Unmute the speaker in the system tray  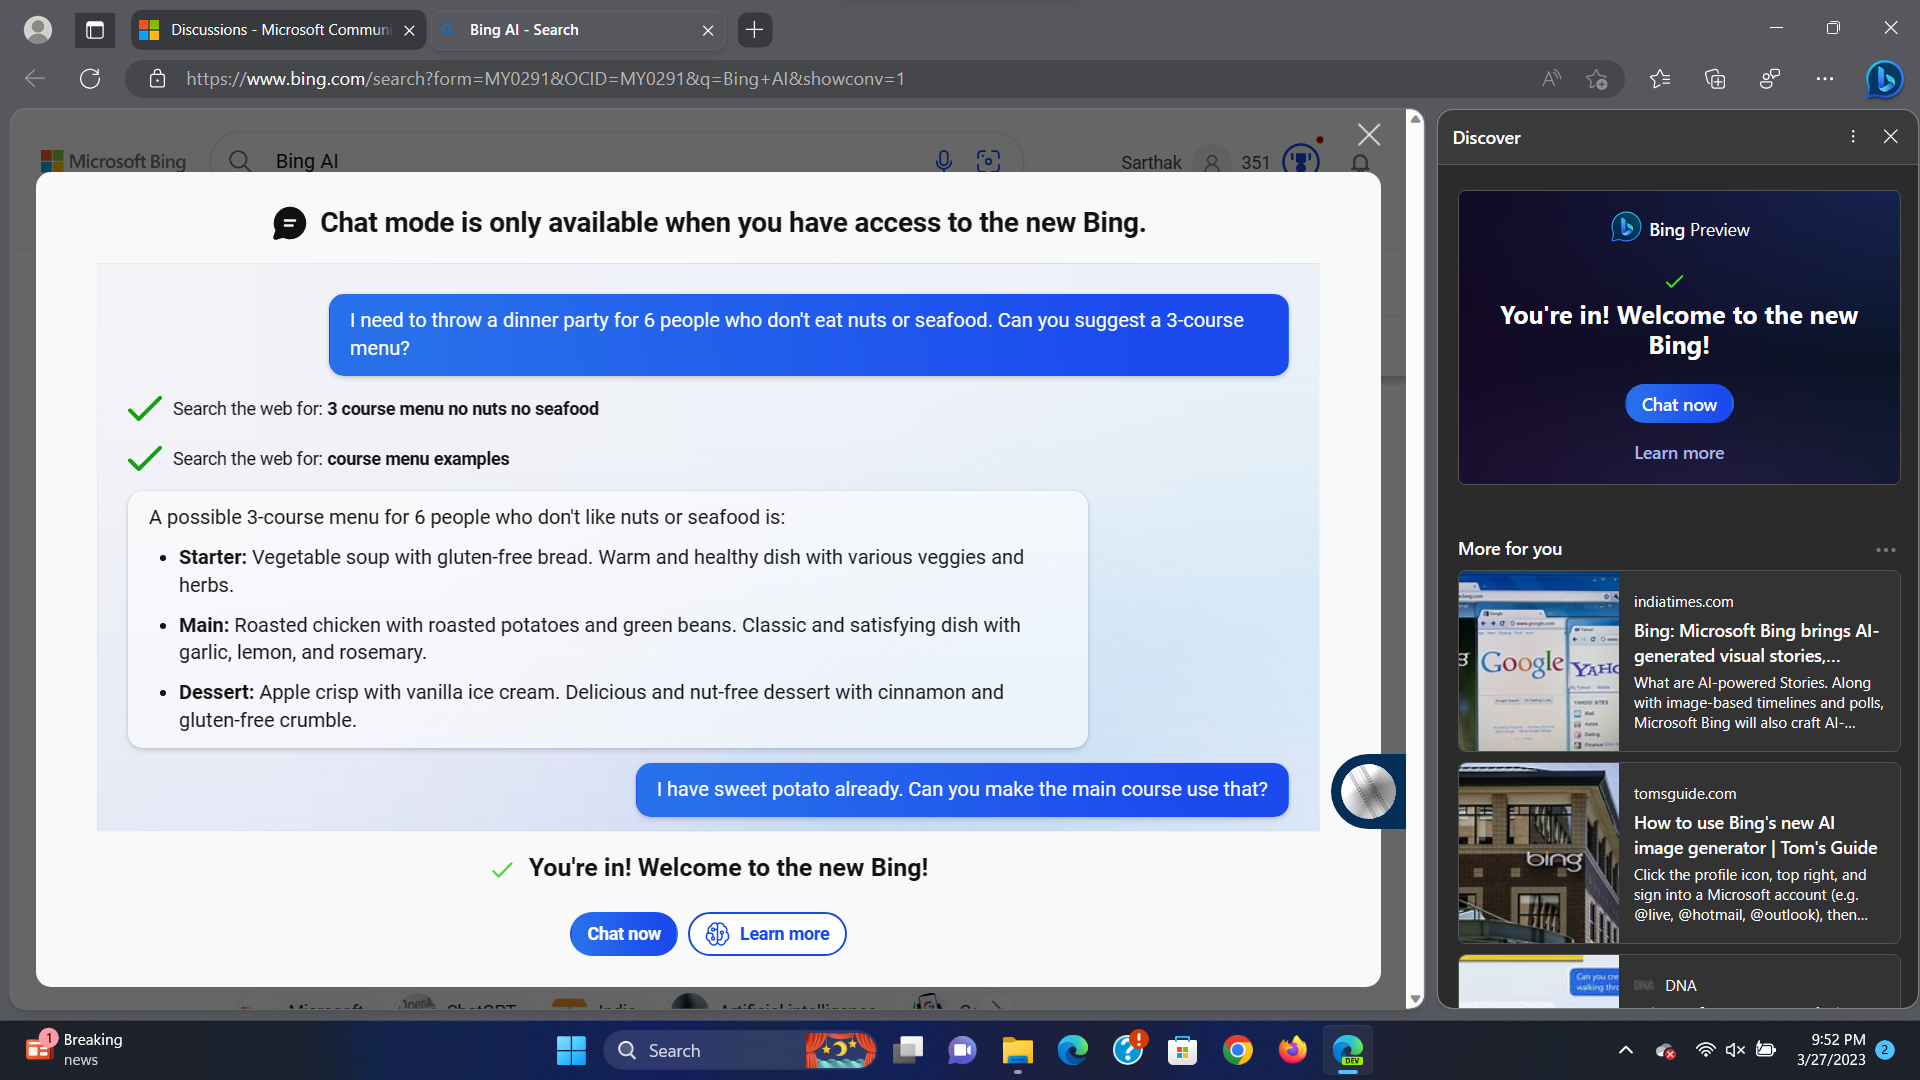coord(1735,1050)
